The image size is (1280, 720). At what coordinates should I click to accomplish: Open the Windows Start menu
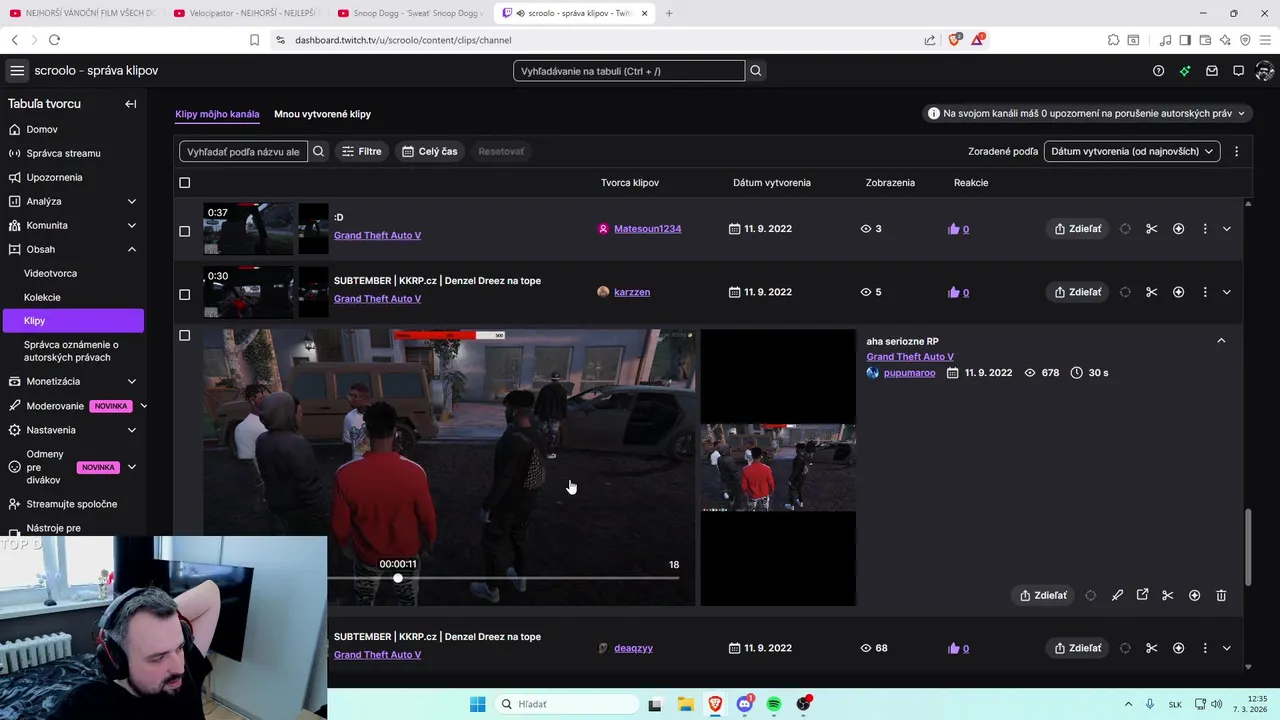[478, 704]
